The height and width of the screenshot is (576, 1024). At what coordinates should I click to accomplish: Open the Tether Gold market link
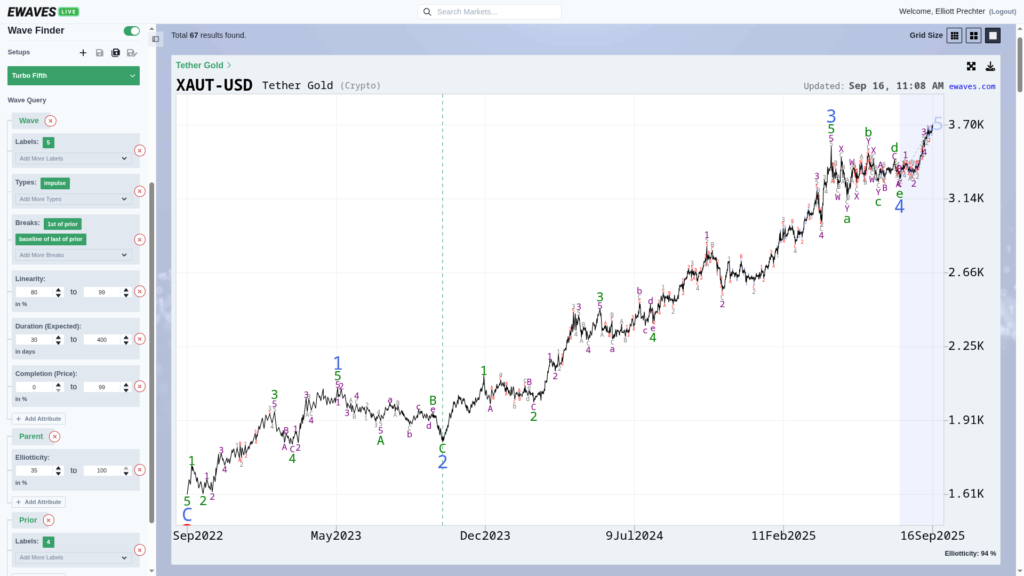click(203, 65)
